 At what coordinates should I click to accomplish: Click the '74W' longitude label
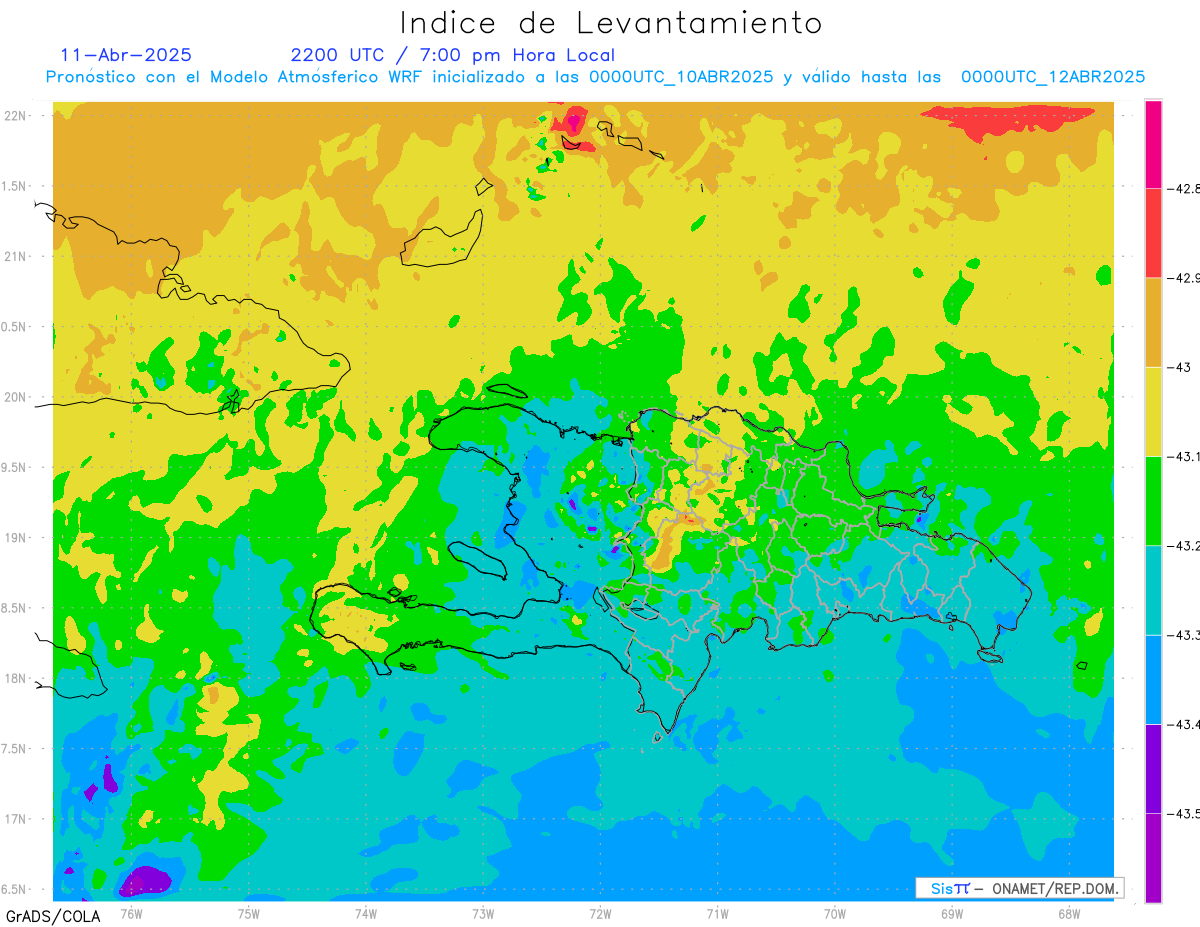366,913
